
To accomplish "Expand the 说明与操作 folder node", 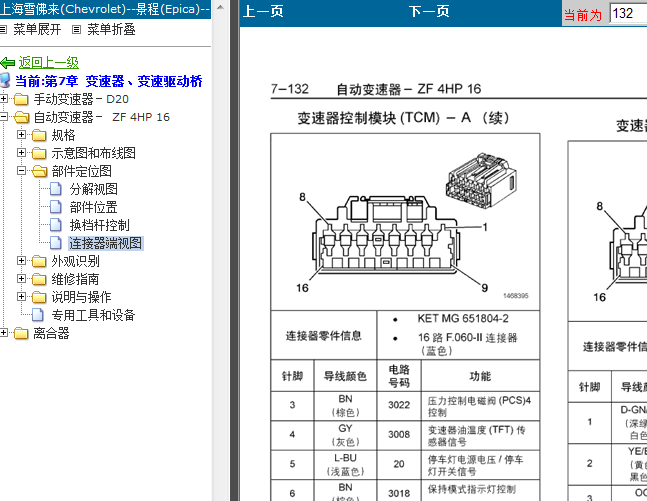I will (21, 296).
